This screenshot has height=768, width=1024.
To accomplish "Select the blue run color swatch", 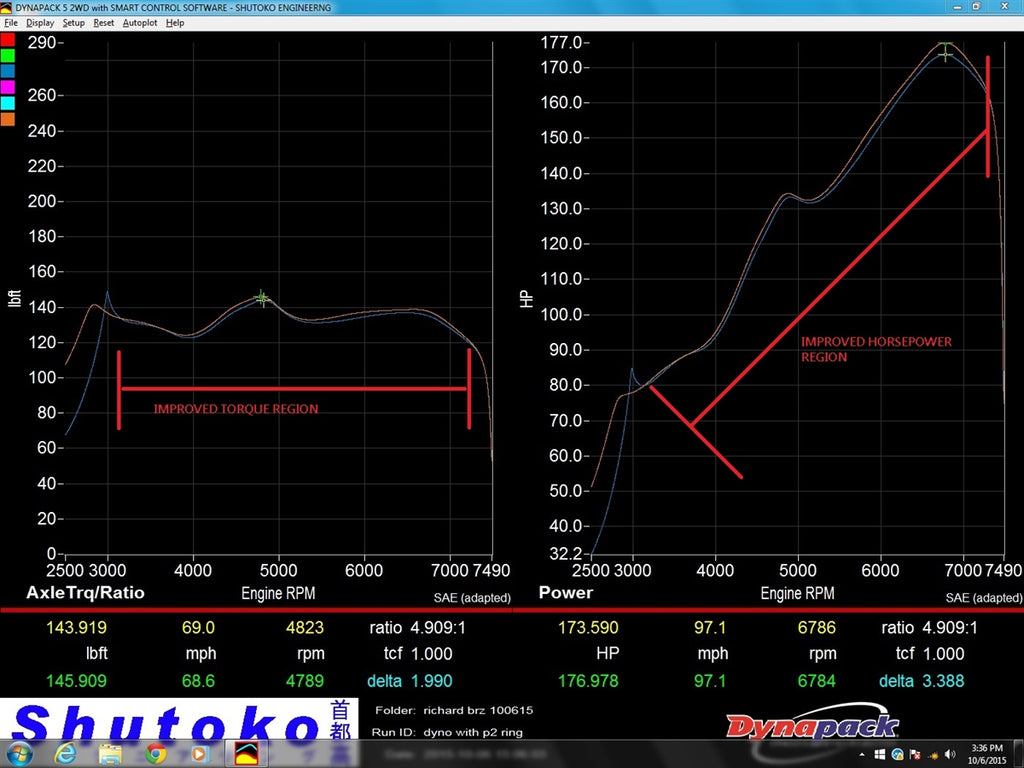I will (7, 72).
